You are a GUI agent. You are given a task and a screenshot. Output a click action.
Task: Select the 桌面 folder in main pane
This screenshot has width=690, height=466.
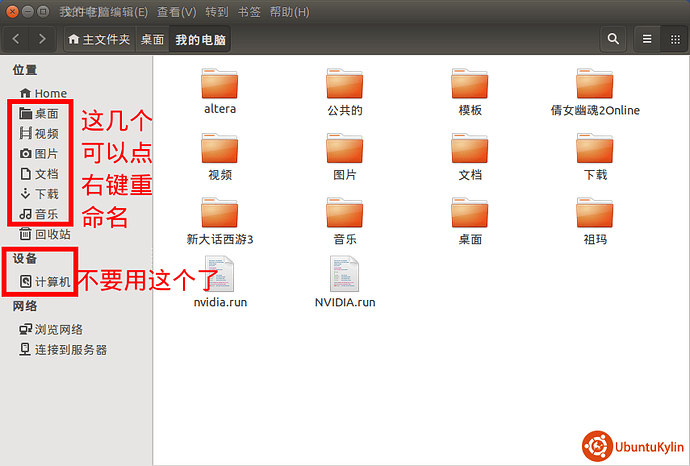point(470,221)
